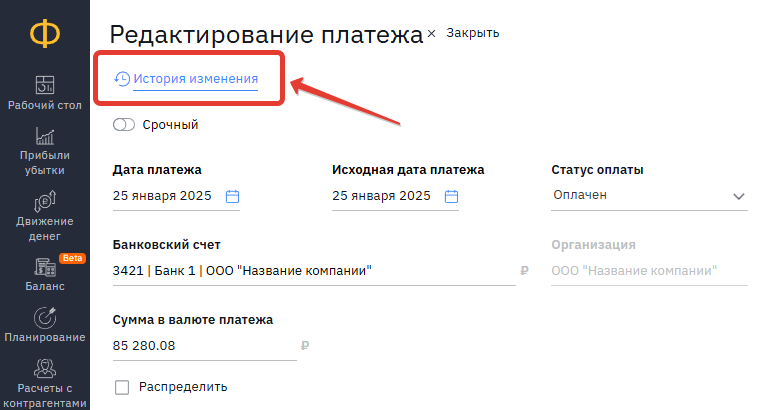
Task: Expand the Статус оплаты dropdown arrow
Action: coord(738,196)
